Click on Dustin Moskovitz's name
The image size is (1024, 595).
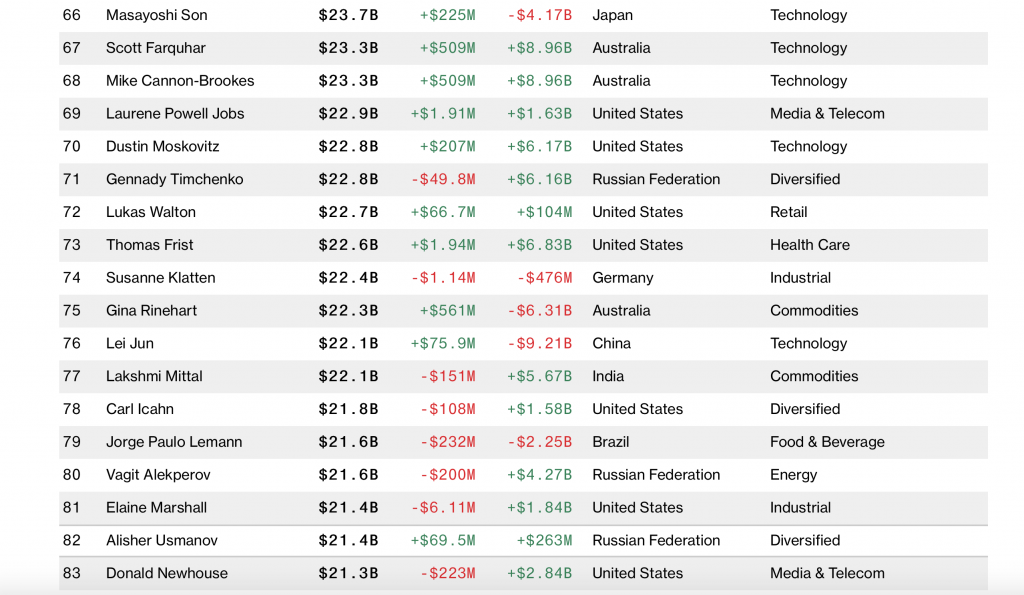pos(162,147)
